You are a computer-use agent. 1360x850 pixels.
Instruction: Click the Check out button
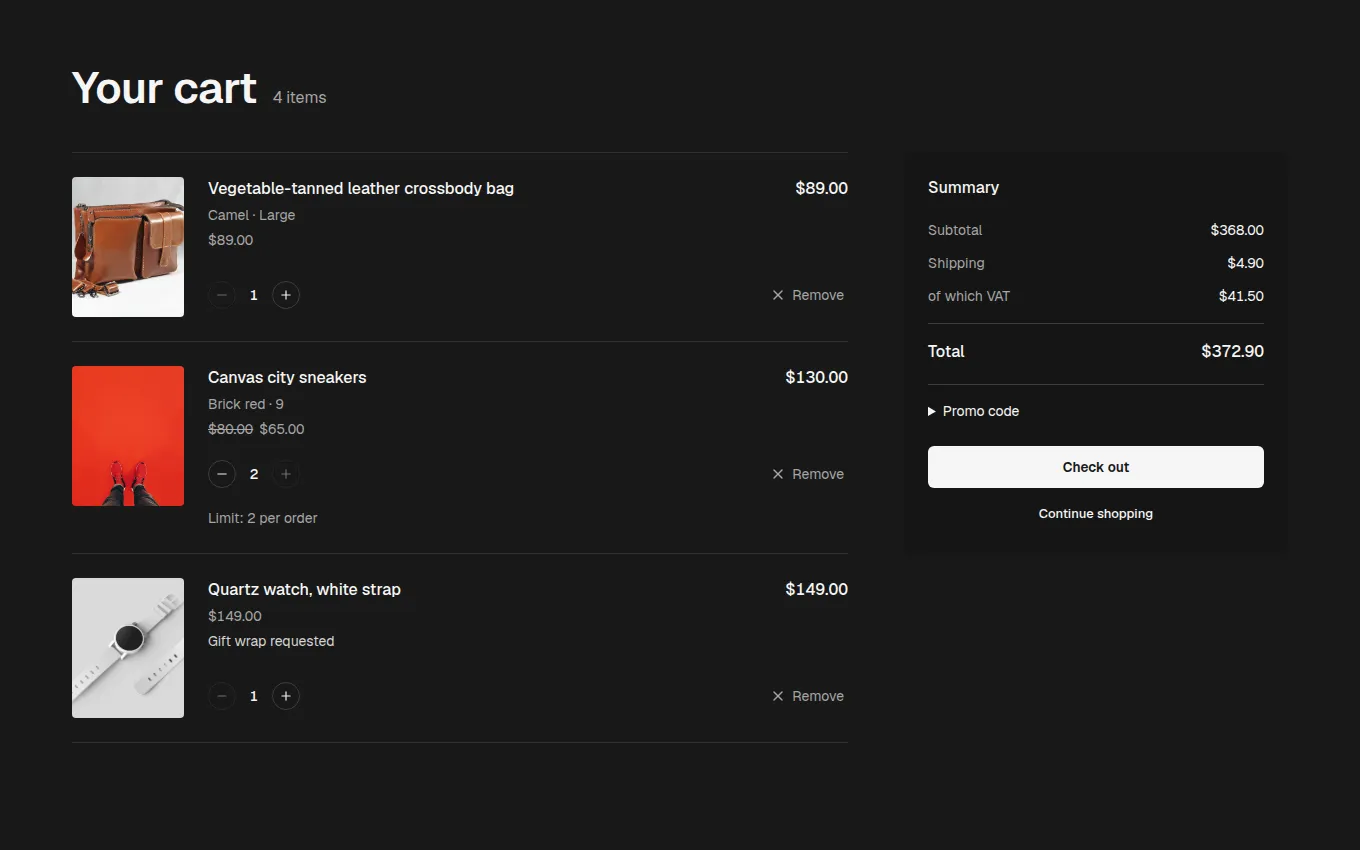pyautogui.click(x=1096, y=467)
